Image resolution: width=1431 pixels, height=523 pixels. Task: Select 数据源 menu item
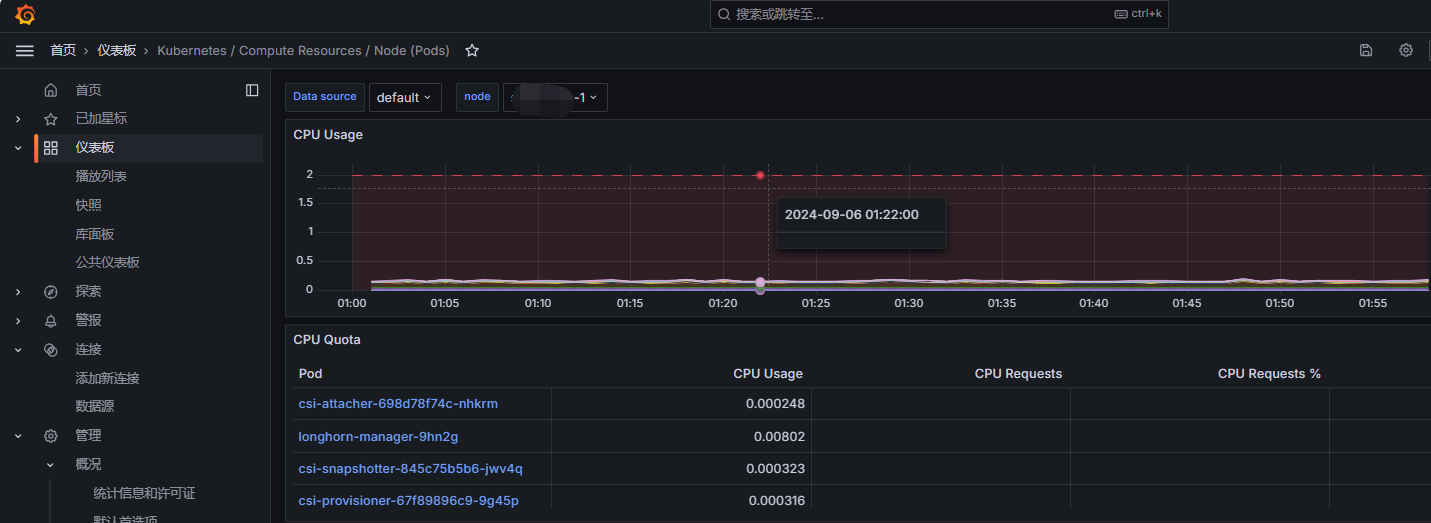tap(95, 407)
